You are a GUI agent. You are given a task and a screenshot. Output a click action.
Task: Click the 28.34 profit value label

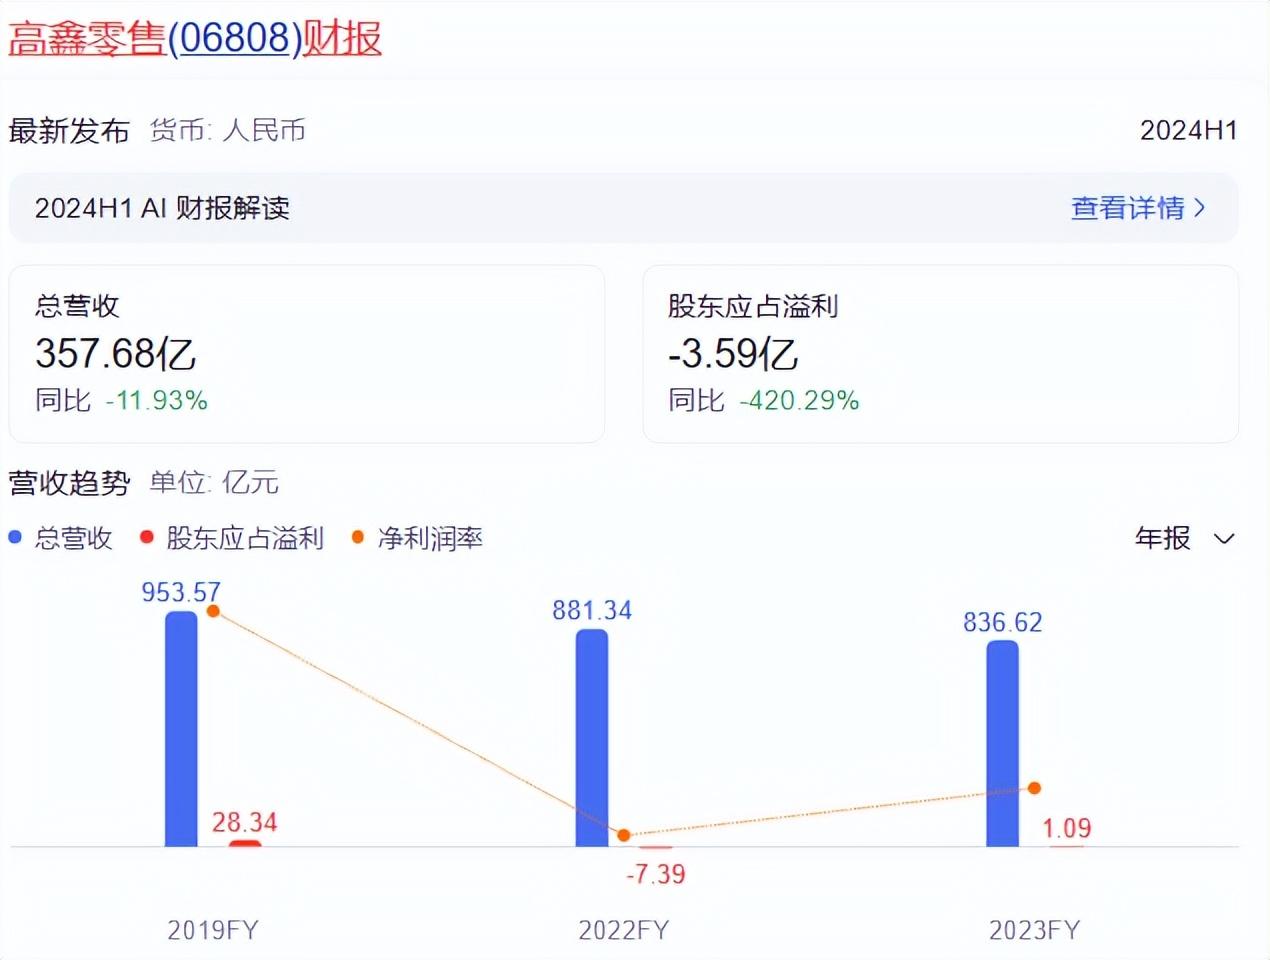245,822
